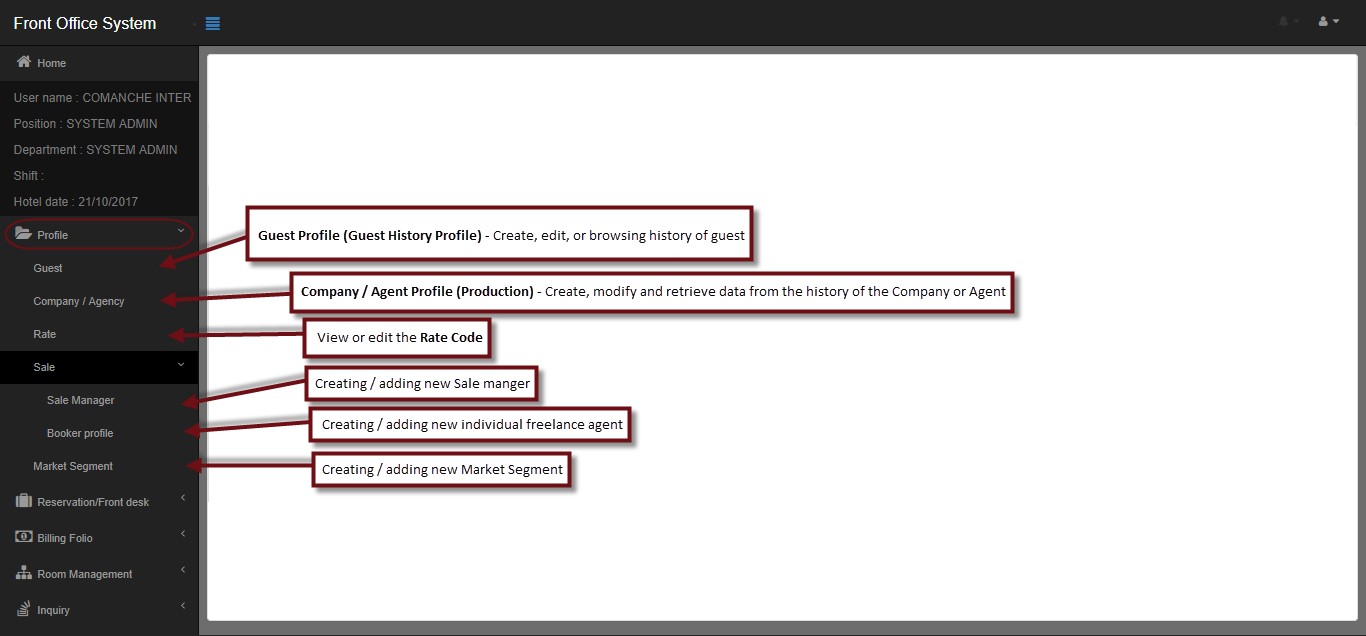The height and width of the screenshot is (636, 1366).
Task: Open the Rate menu entry
Action: coord(45,334)
